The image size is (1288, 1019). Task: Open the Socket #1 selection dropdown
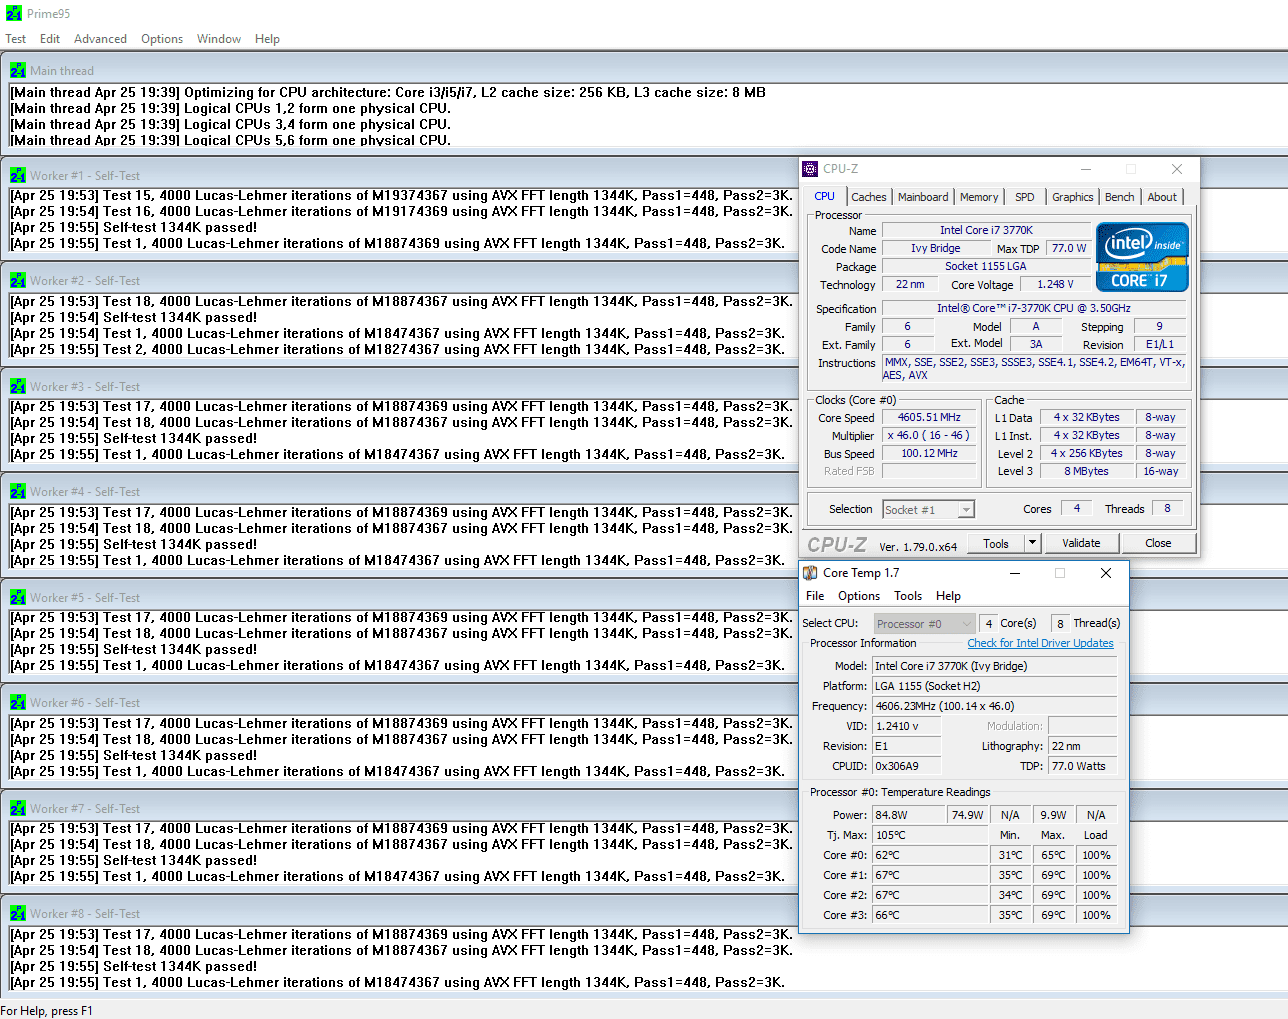point(929,509)
